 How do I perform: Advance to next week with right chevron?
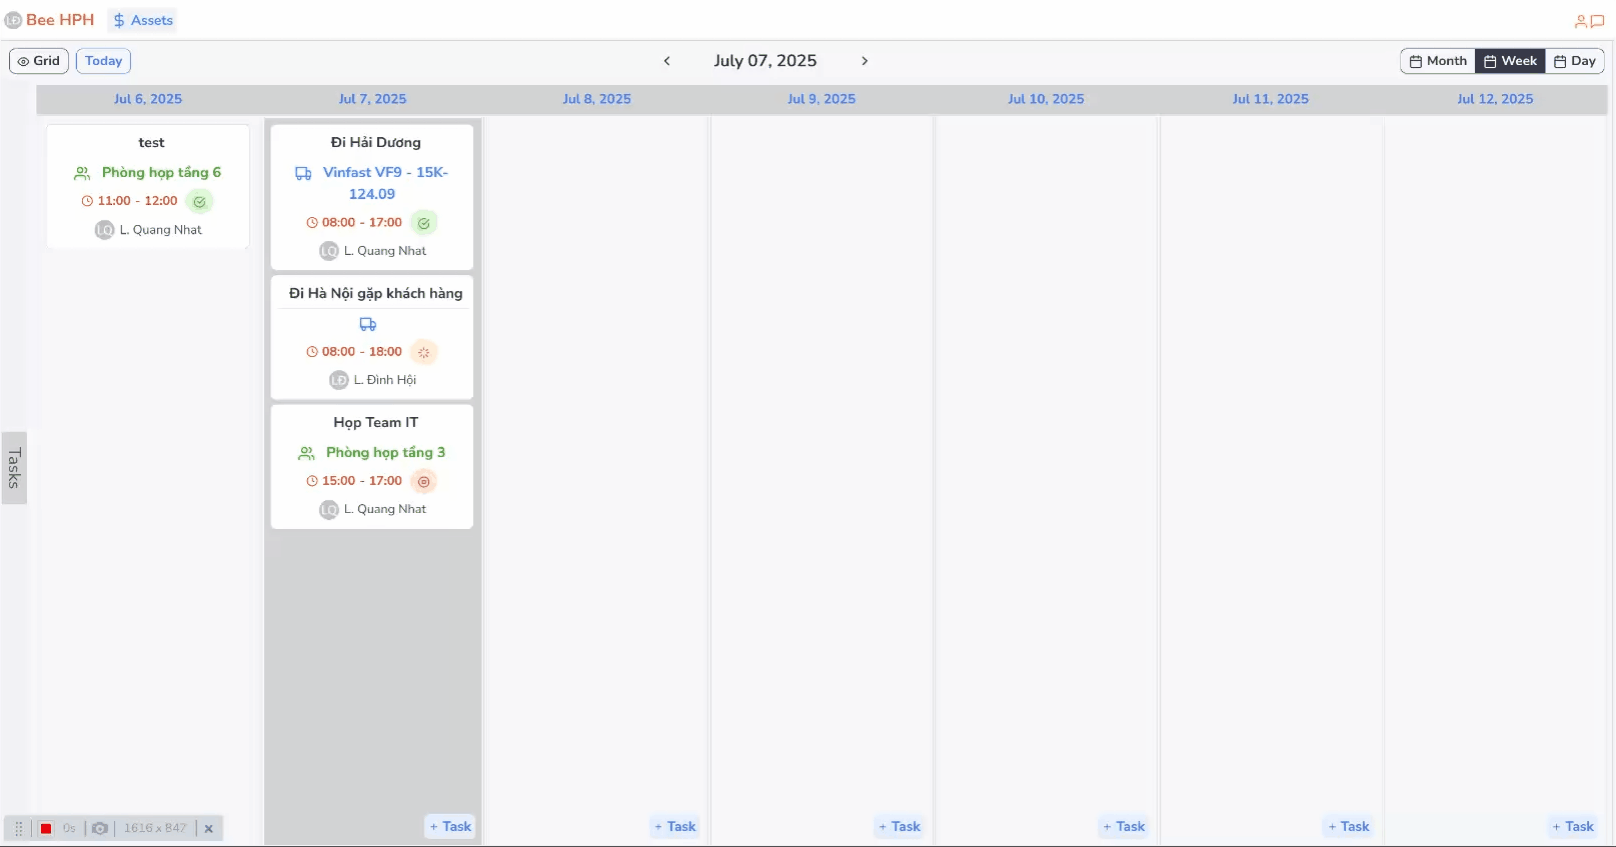(865, 61)
